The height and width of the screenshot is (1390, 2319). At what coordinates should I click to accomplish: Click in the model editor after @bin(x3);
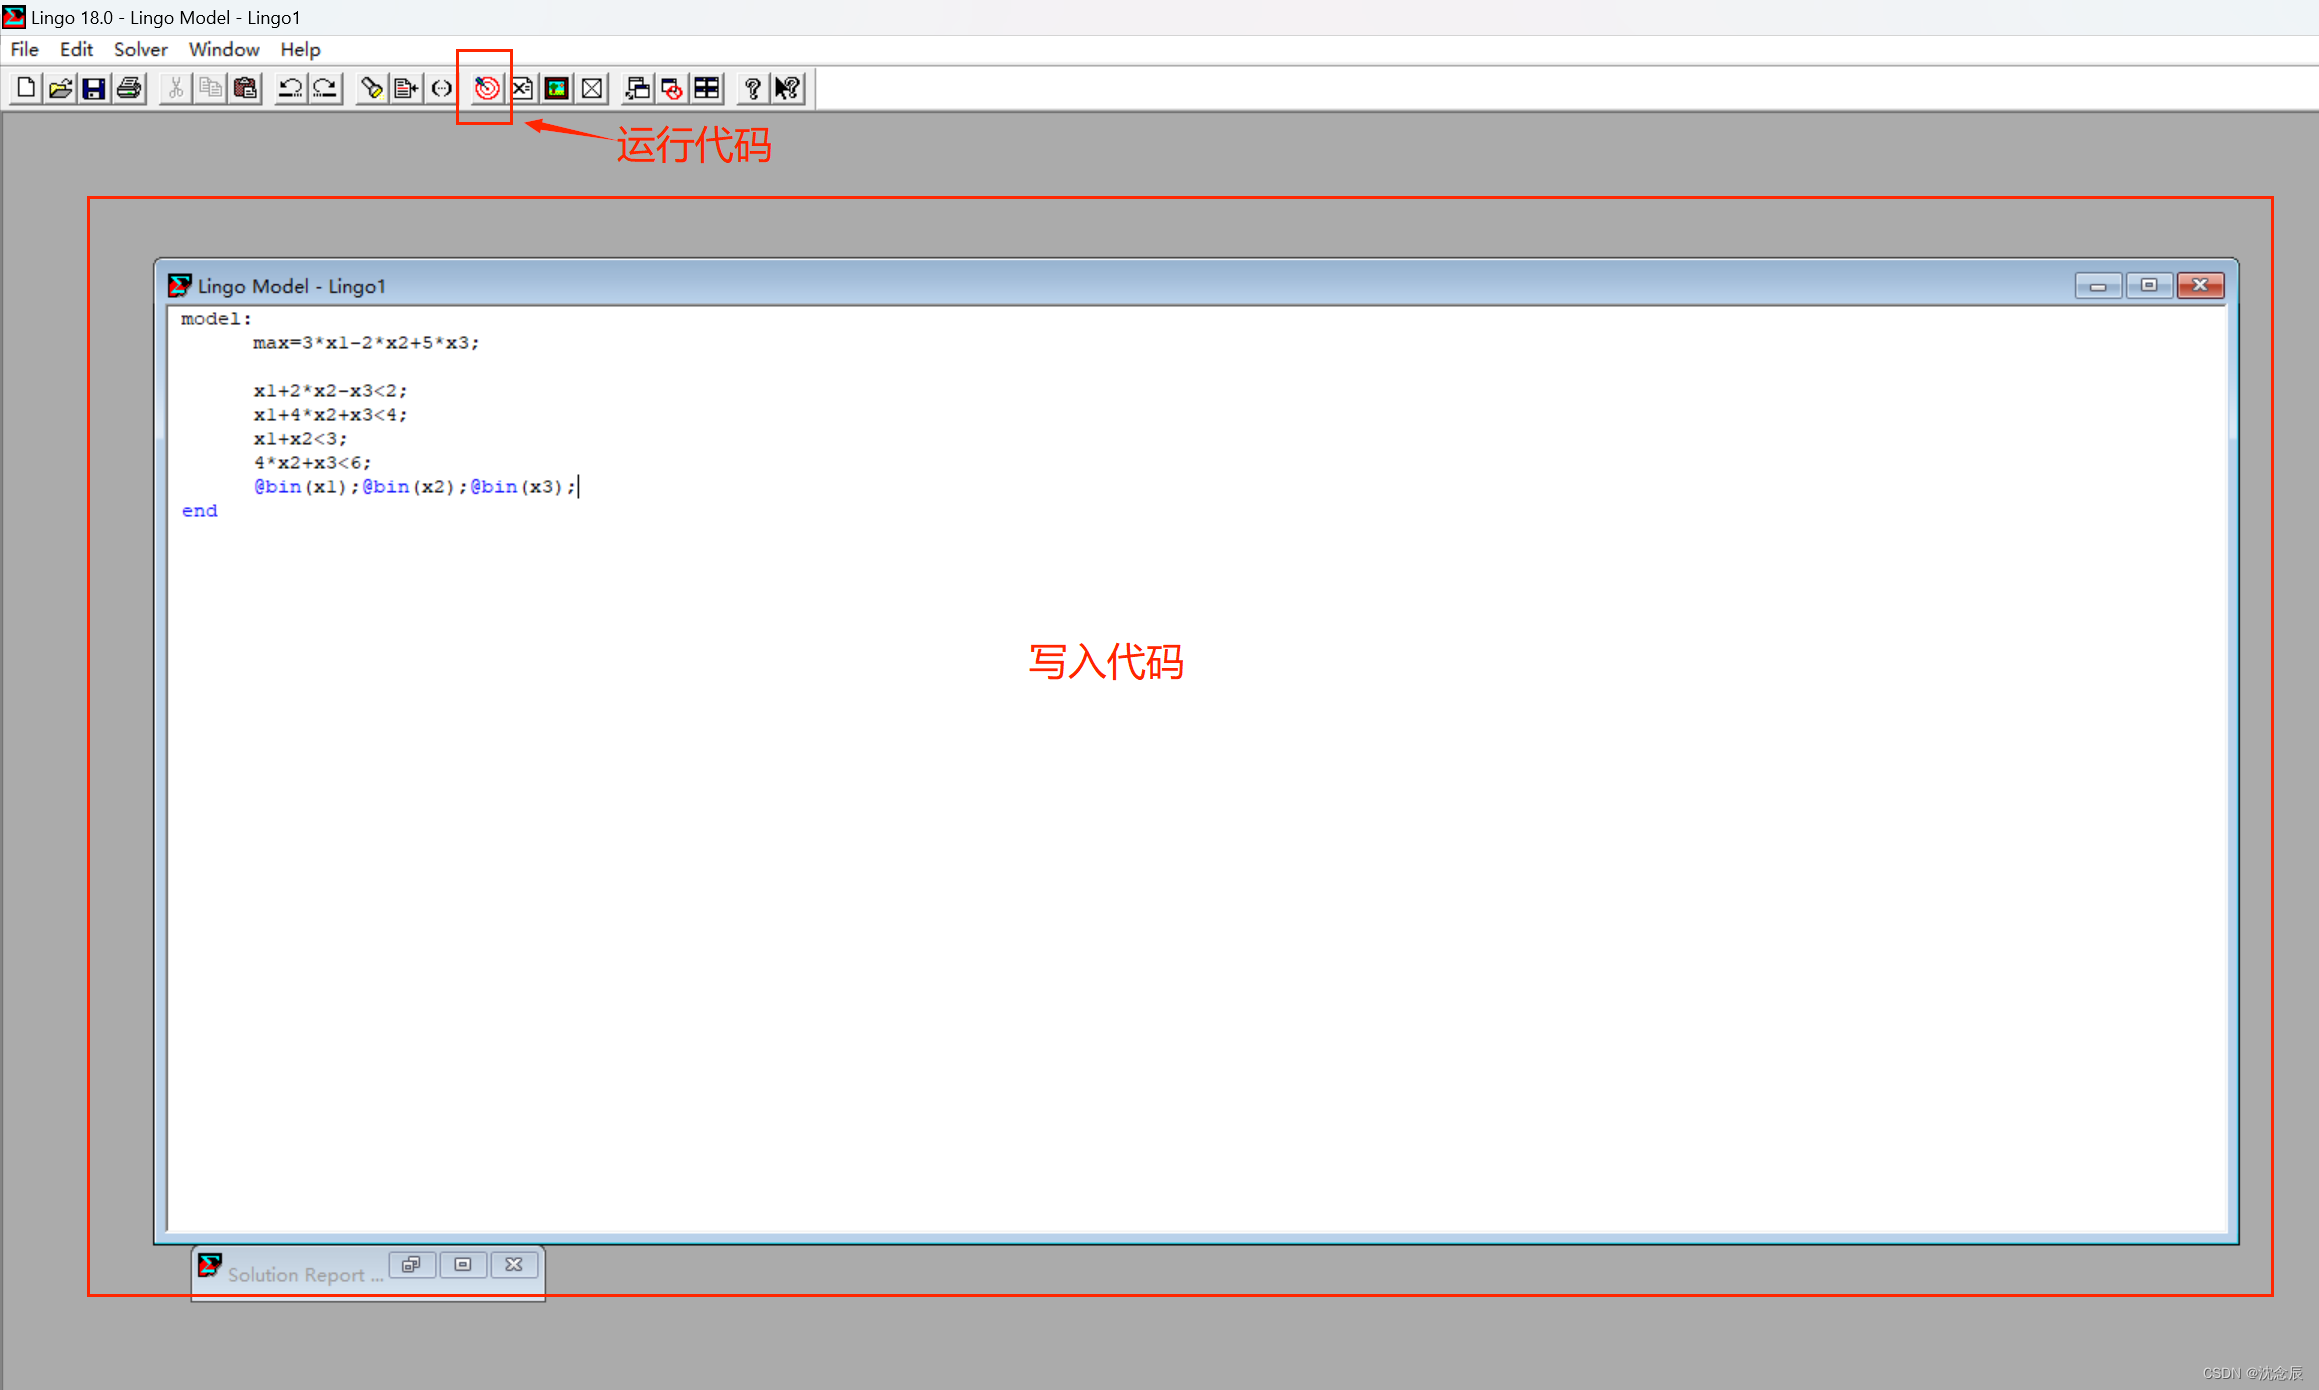(590, 487)
